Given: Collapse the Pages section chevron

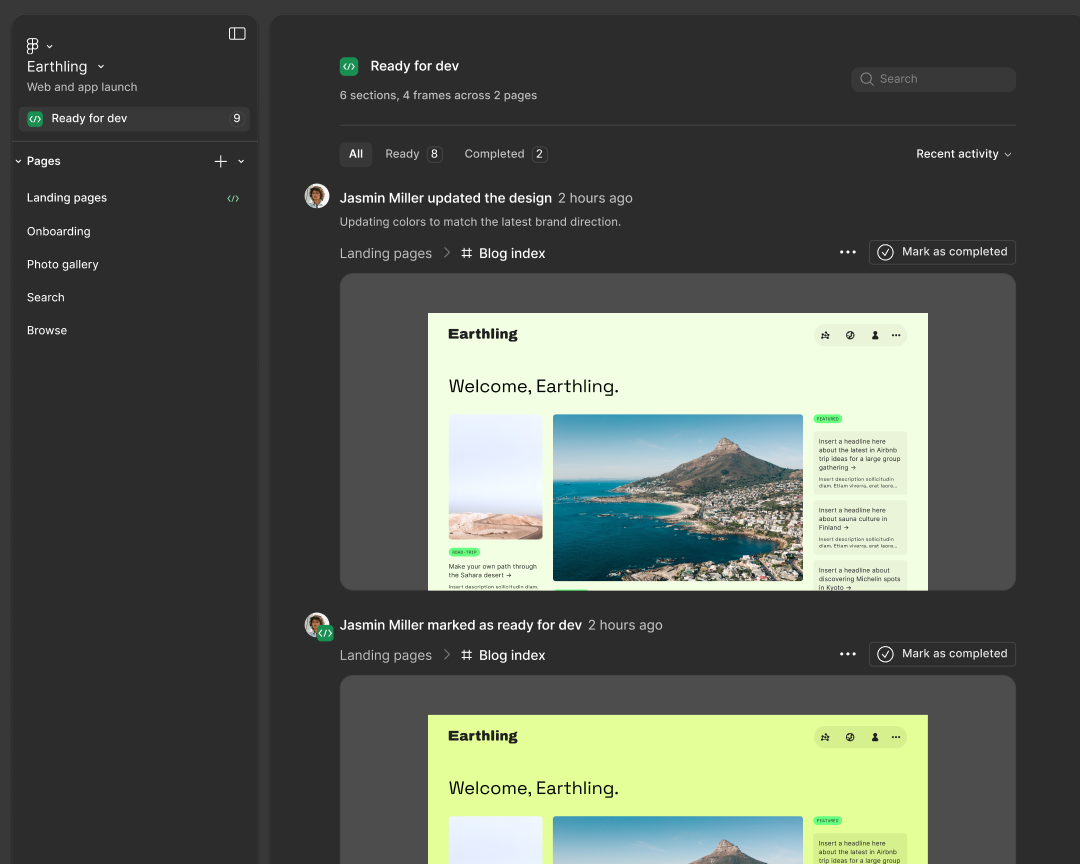Looking at the screenshot, I should tap(16, 161).
